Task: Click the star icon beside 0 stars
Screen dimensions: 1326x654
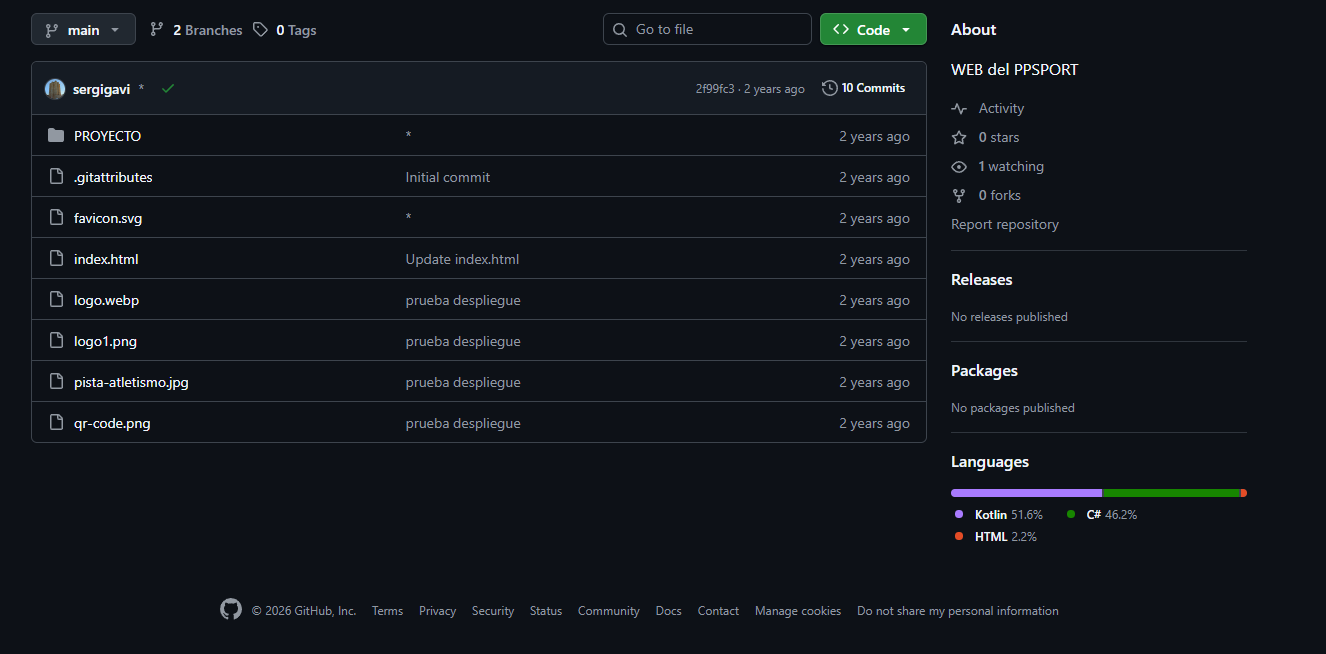Action: [959, 138]
